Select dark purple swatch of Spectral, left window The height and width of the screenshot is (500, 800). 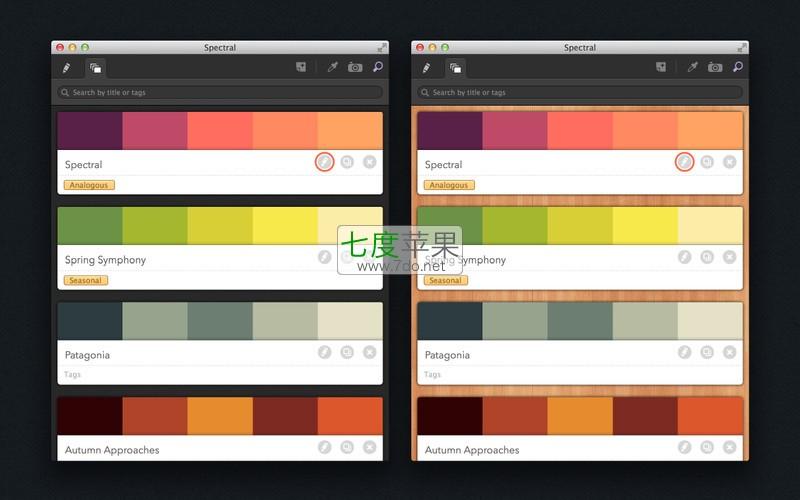tap(90, 131)
